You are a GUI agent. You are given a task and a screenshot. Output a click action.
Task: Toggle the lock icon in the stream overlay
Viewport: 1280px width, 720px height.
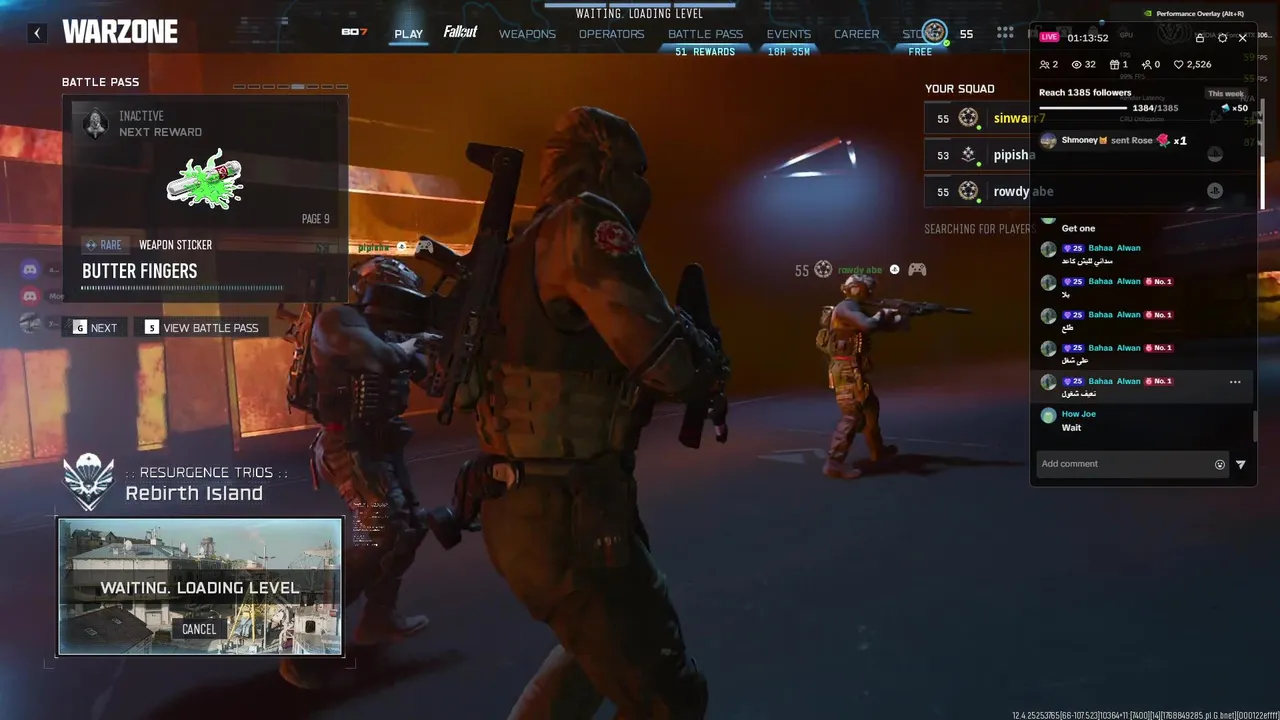point(1200,38)
